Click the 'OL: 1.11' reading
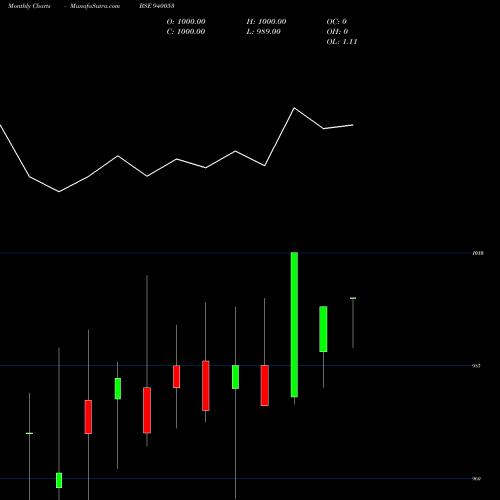This screenshot has width=500, height=500. [x=342, y=42]
